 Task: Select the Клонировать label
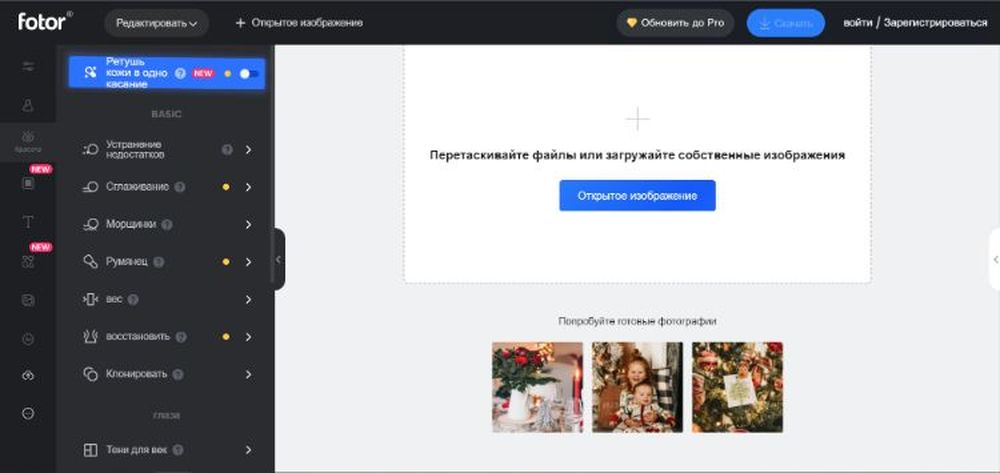click(136, 374)
